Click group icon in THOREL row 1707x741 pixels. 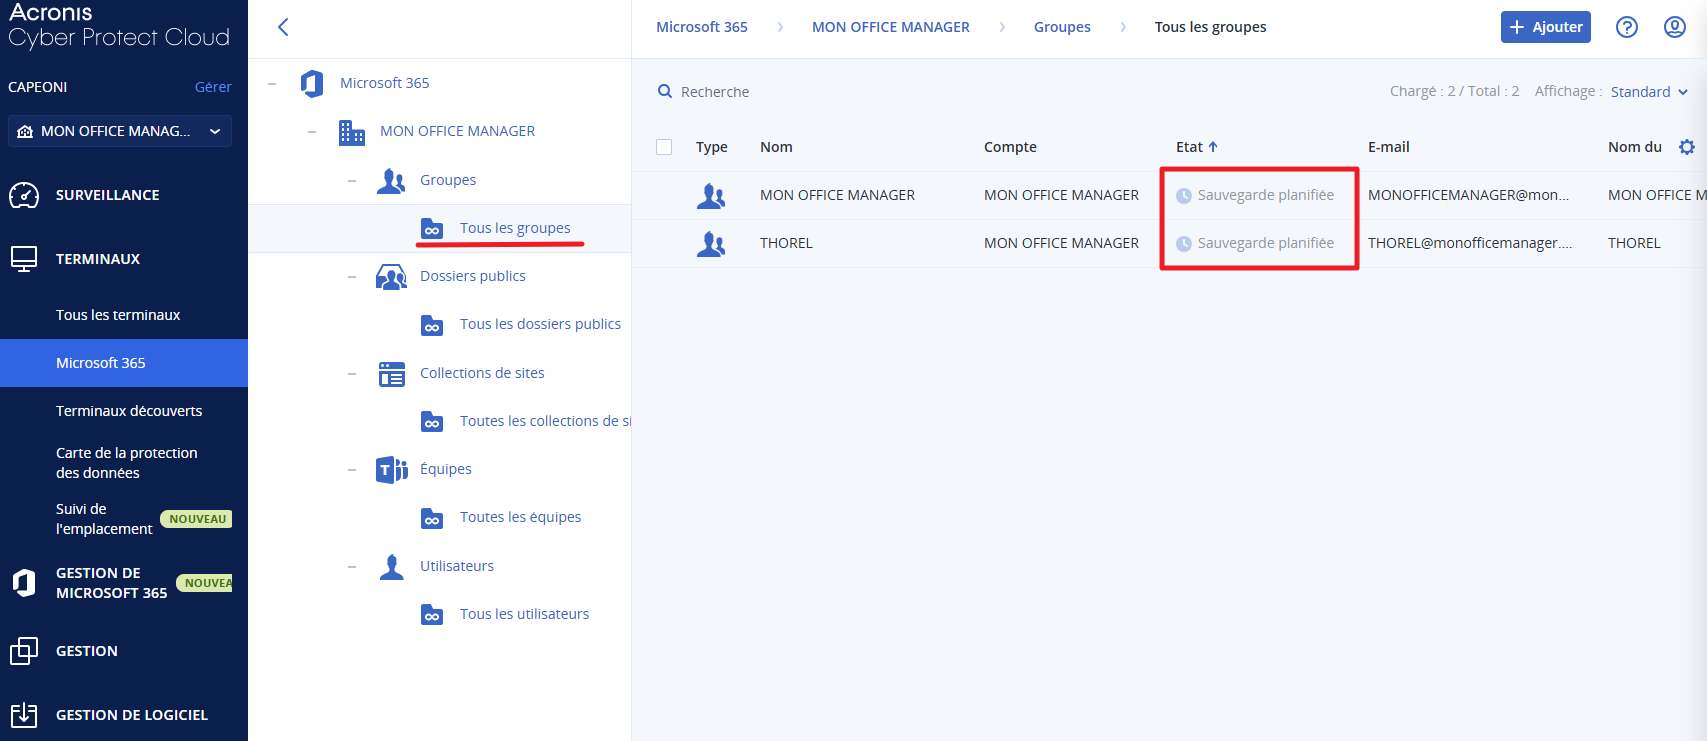click(x=711, y=244)
